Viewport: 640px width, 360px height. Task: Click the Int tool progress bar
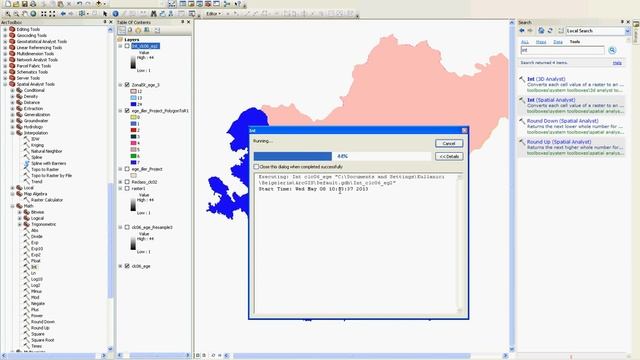(342, 156)
